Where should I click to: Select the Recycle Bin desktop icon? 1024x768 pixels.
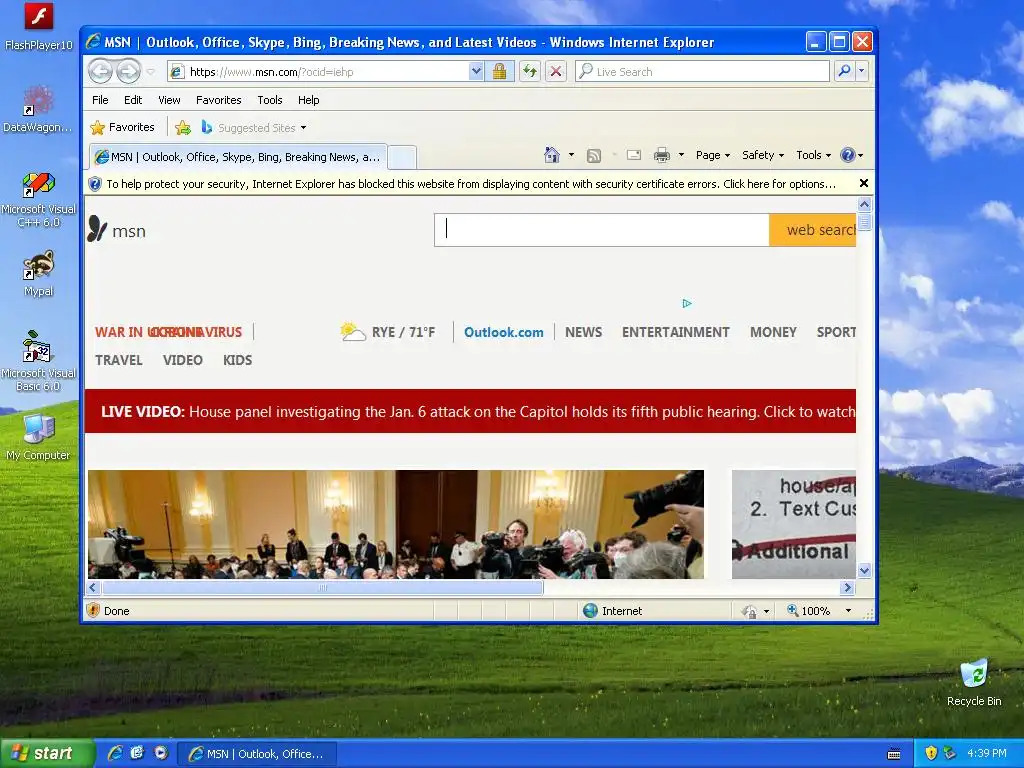(974, 682)
